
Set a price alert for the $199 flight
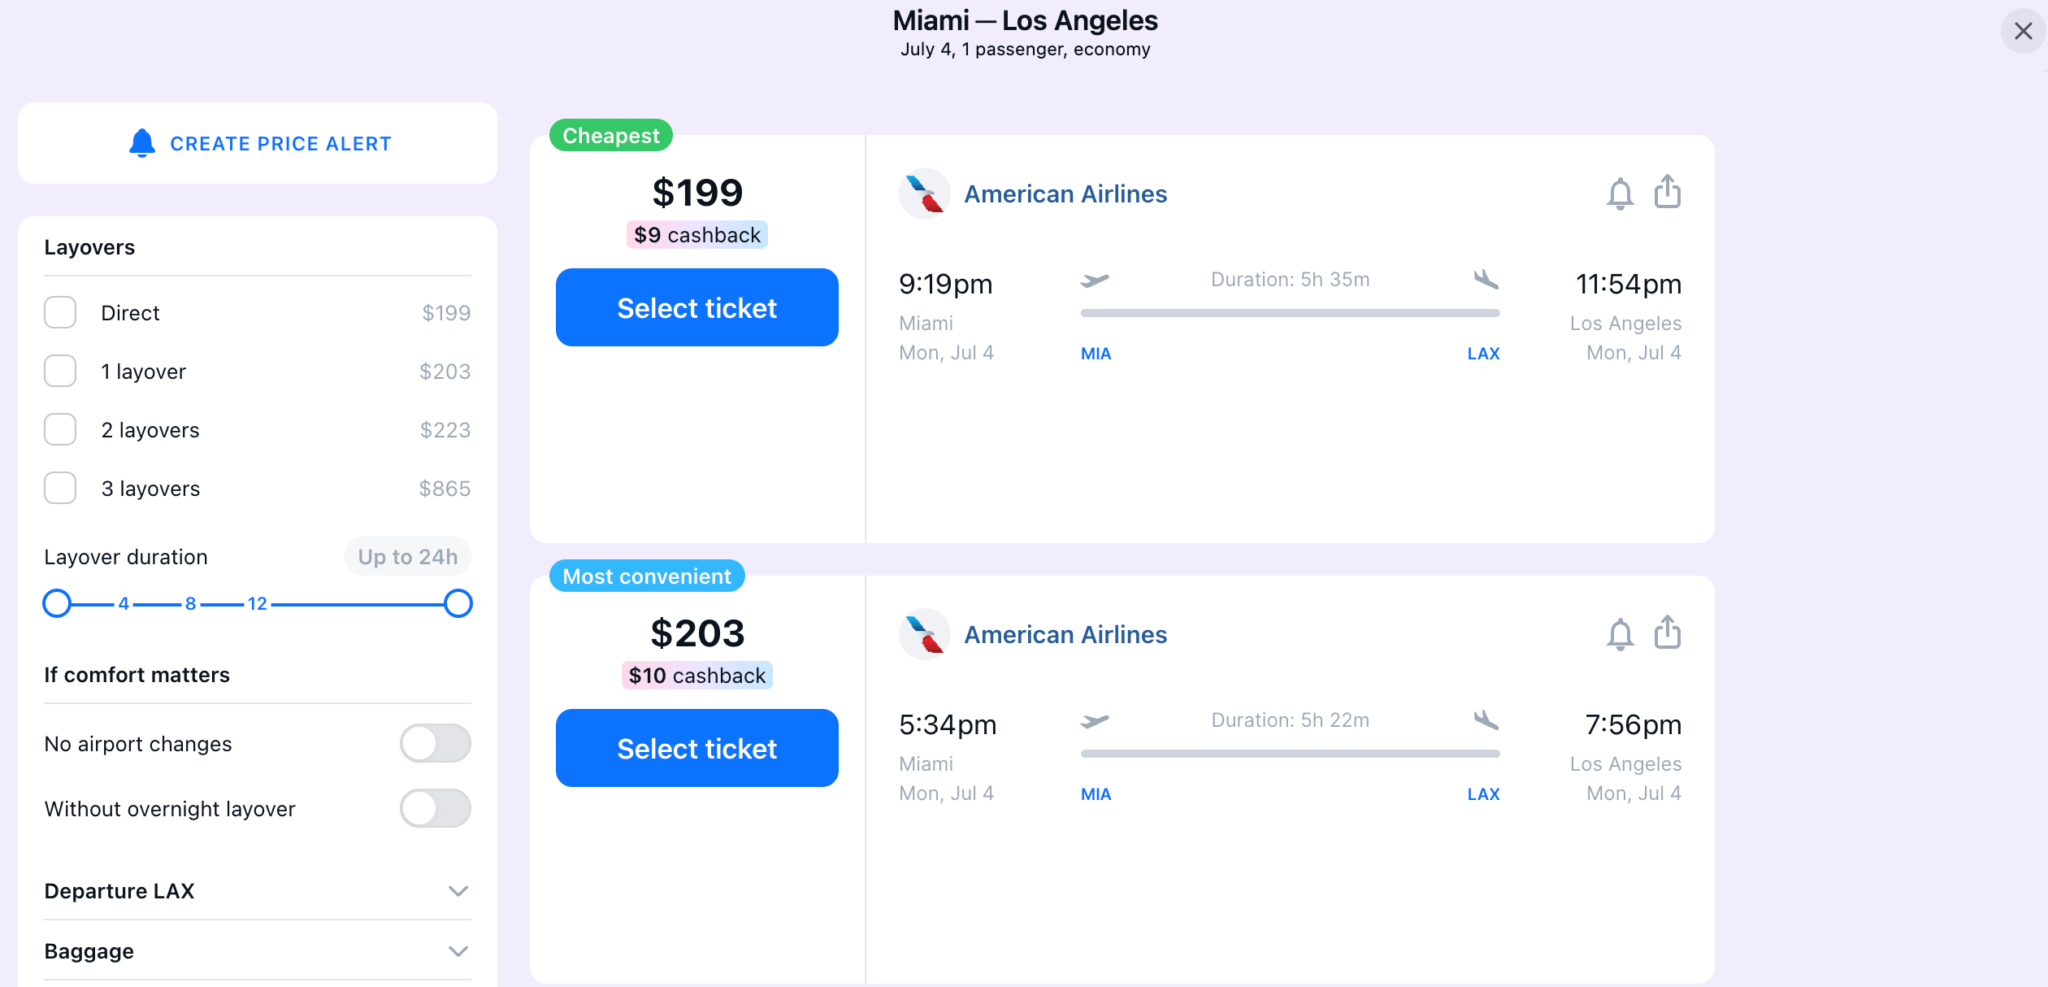pos(1619,193)
